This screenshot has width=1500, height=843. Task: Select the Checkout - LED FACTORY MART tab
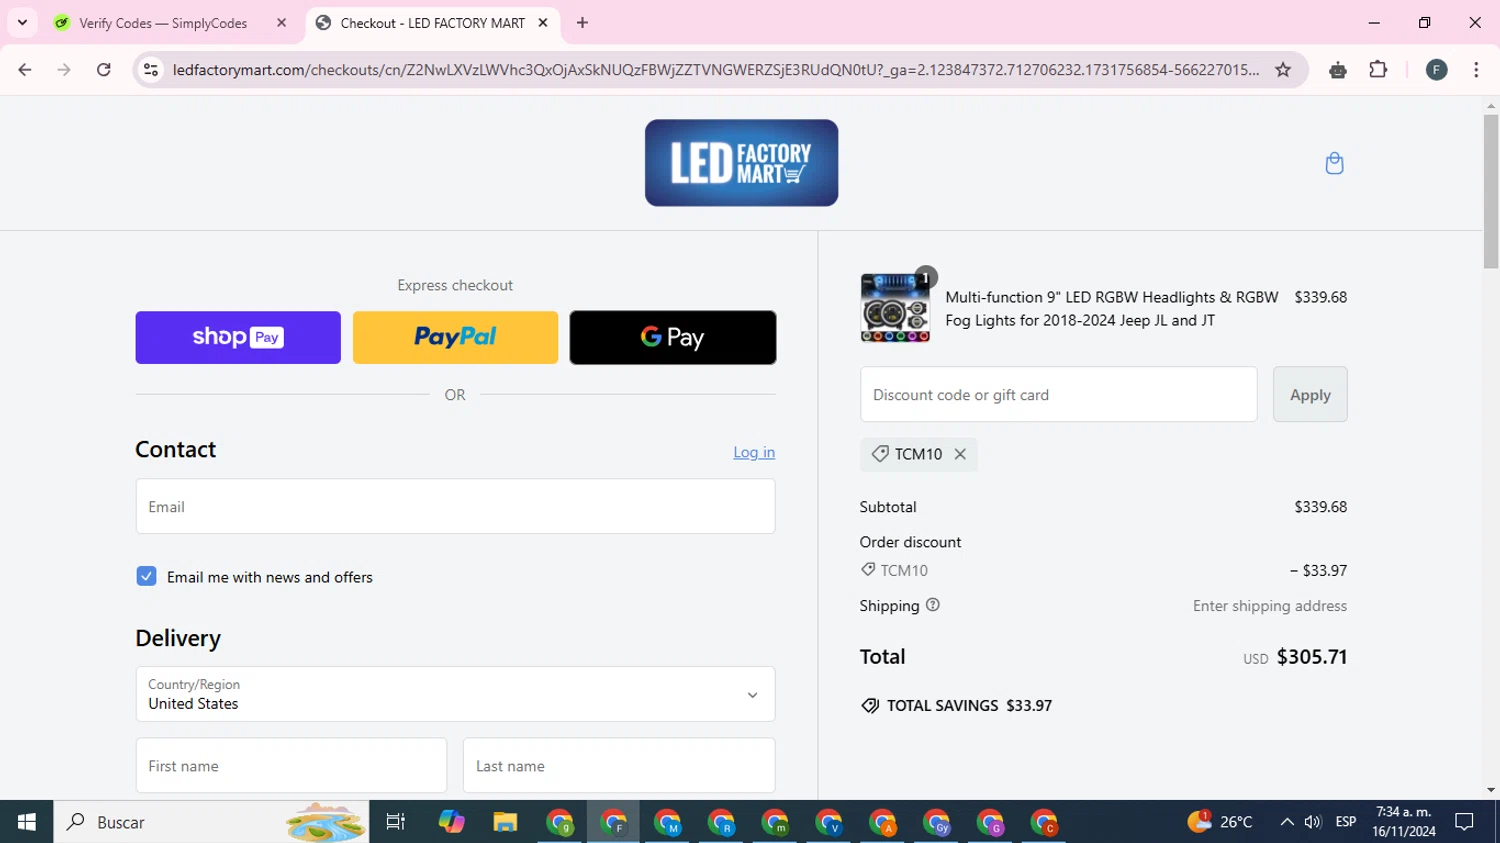pos(432,23)
